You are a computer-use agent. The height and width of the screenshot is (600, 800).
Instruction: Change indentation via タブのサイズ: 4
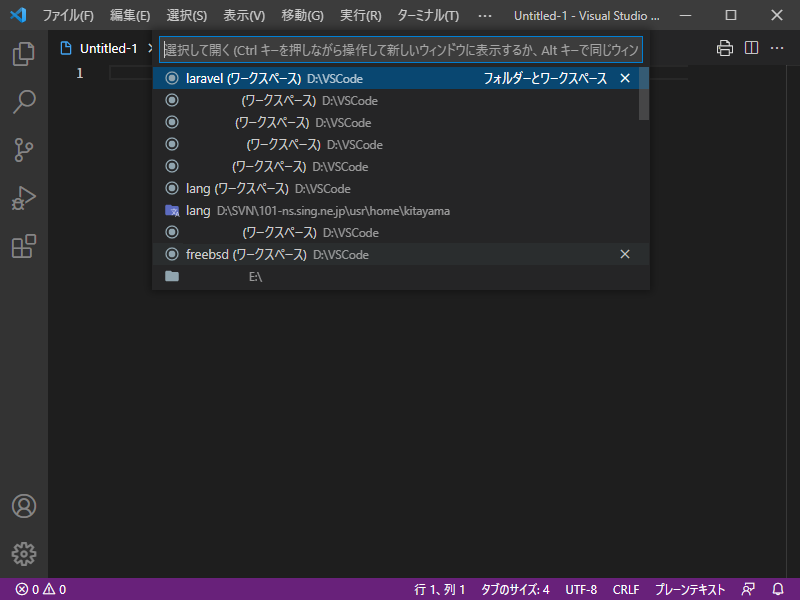pos(515,589)
